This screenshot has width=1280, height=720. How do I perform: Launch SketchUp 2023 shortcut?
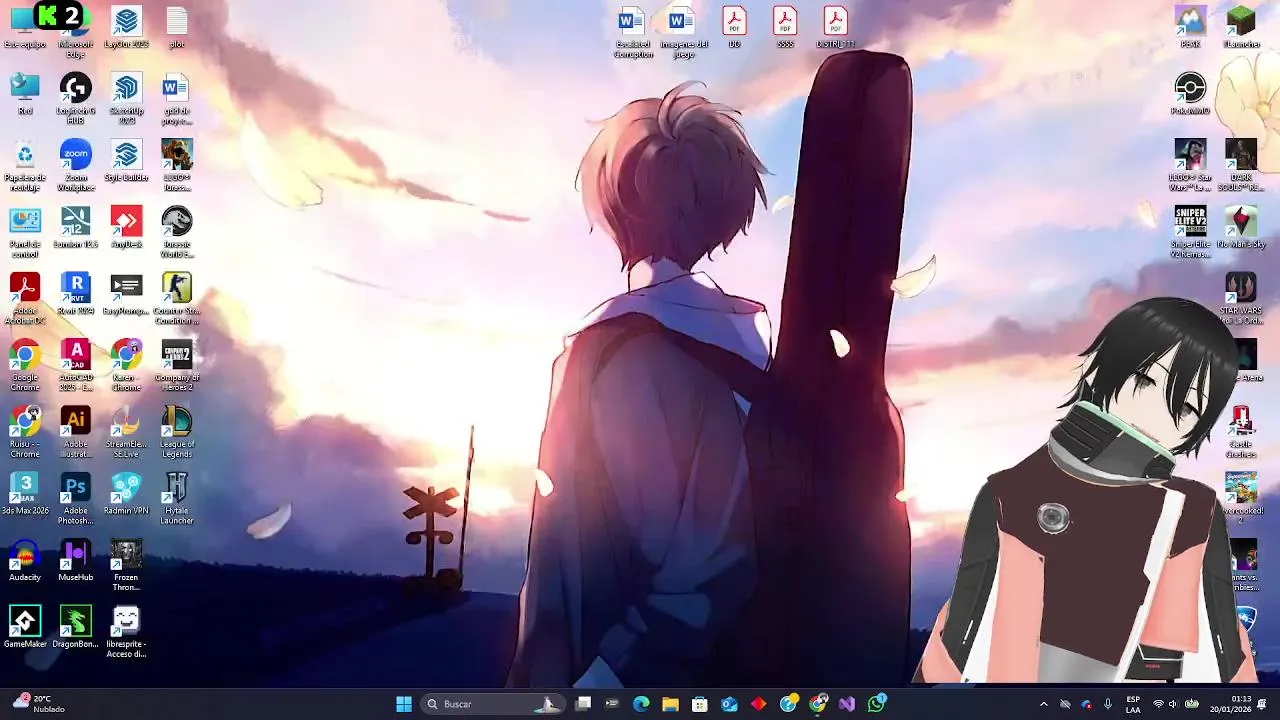[126, 99]
